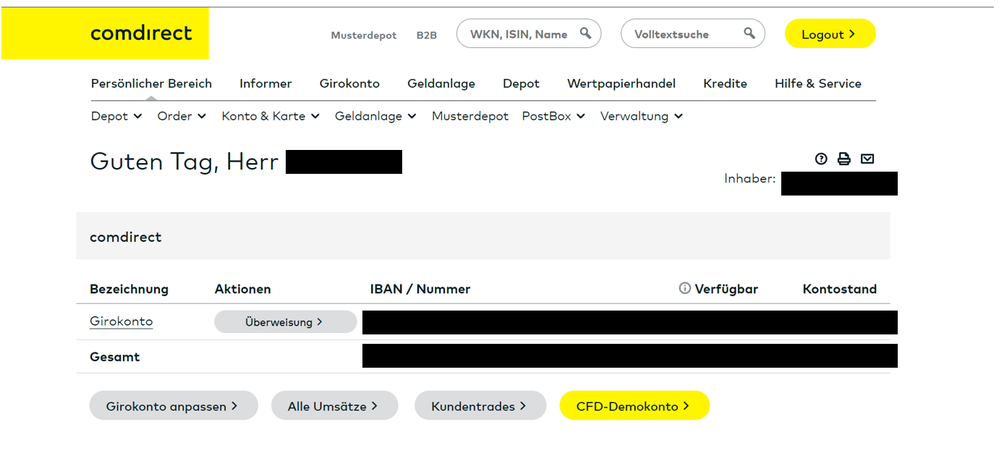The width and height of the screenshot is (999, 454).
Task: Click the magnifier in Volltextsuche field
Action: [749, 33]
